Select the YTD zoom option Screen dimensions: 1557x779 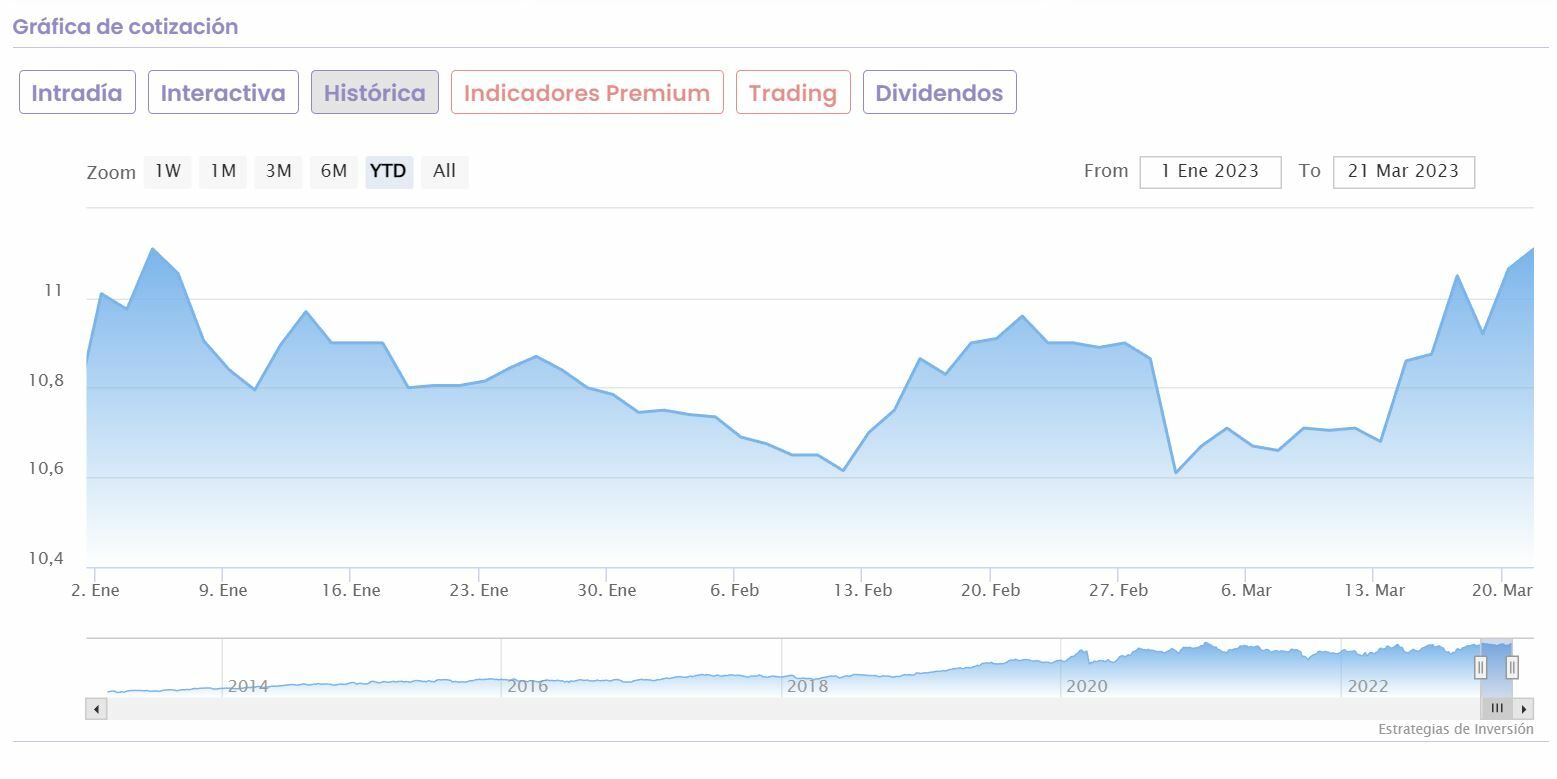tap(388, 171)
